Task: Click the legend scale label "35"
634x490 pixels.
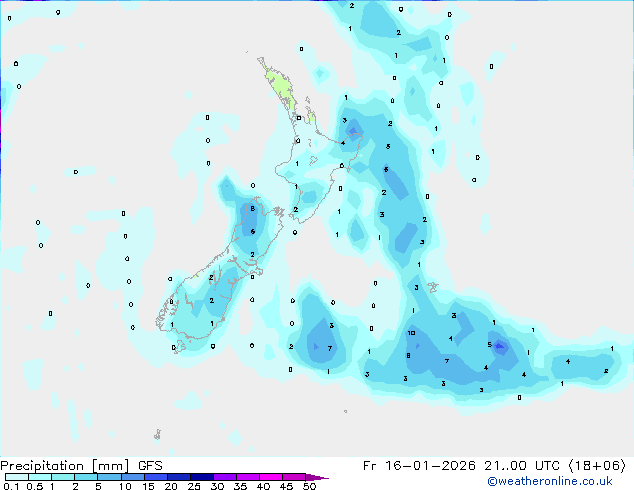Action: (x=240, y=486)
